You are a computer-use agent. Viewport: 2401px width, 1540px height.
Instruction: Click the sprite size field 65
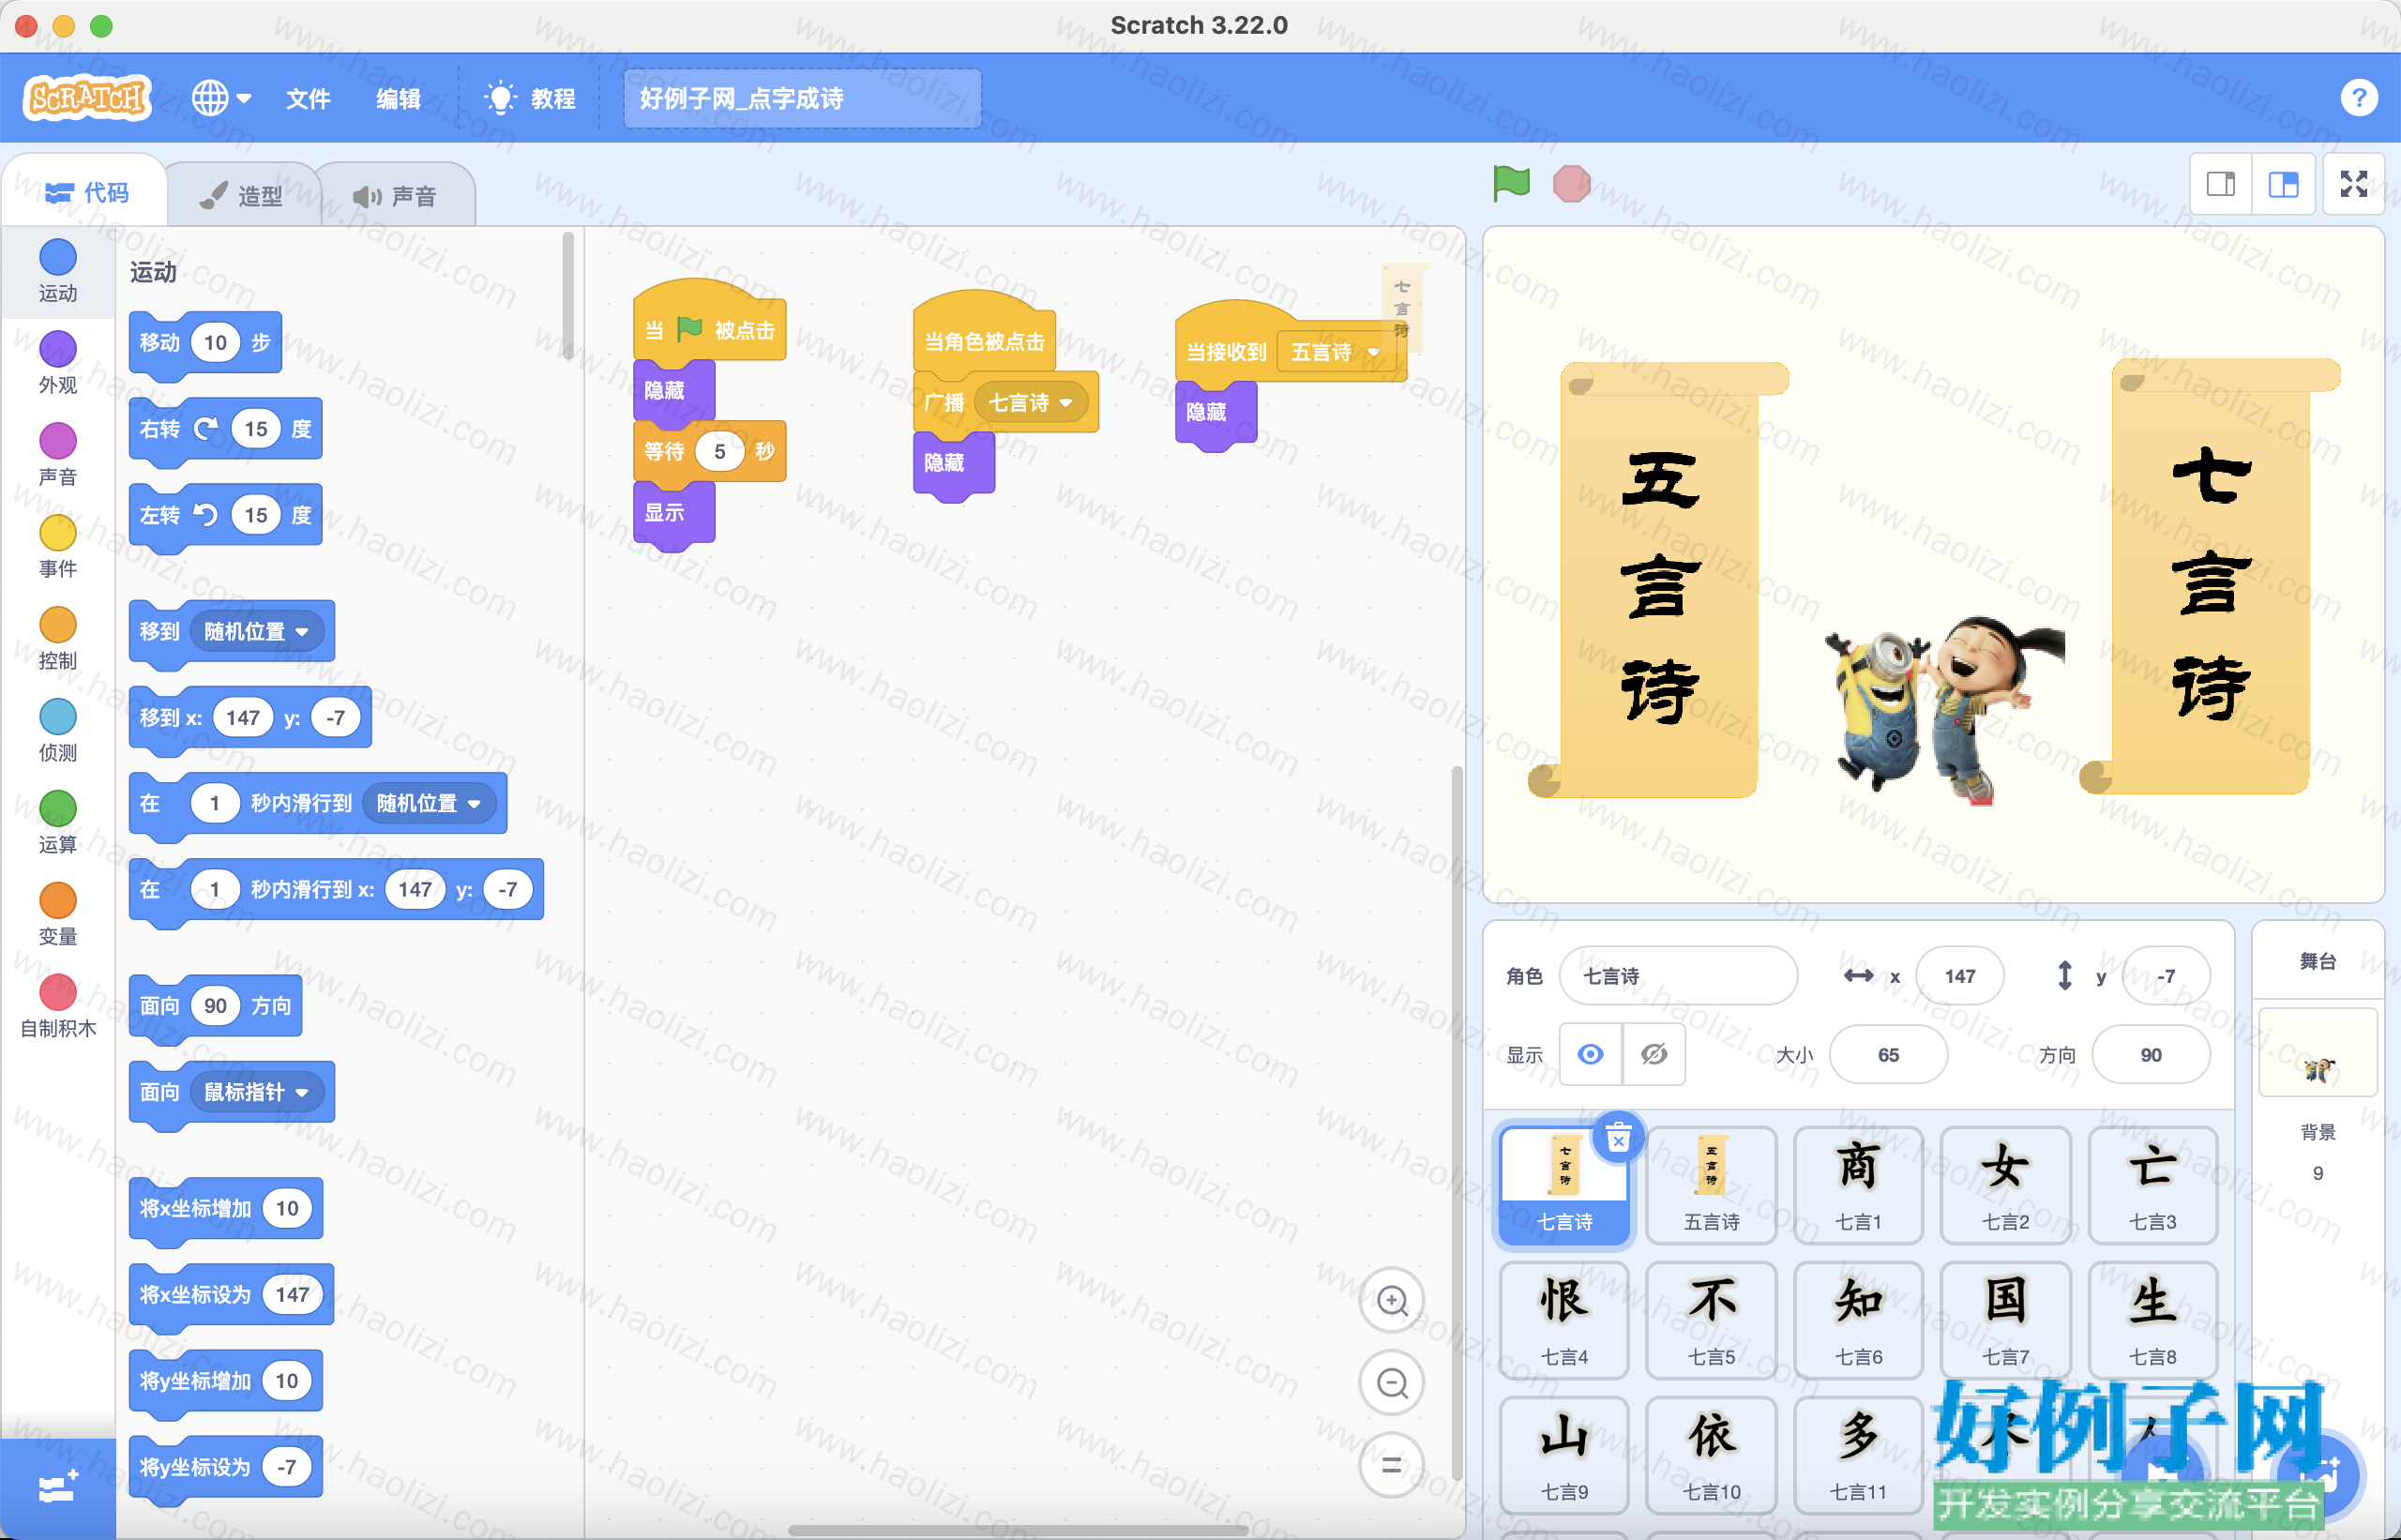[x=1888, y=1054]
